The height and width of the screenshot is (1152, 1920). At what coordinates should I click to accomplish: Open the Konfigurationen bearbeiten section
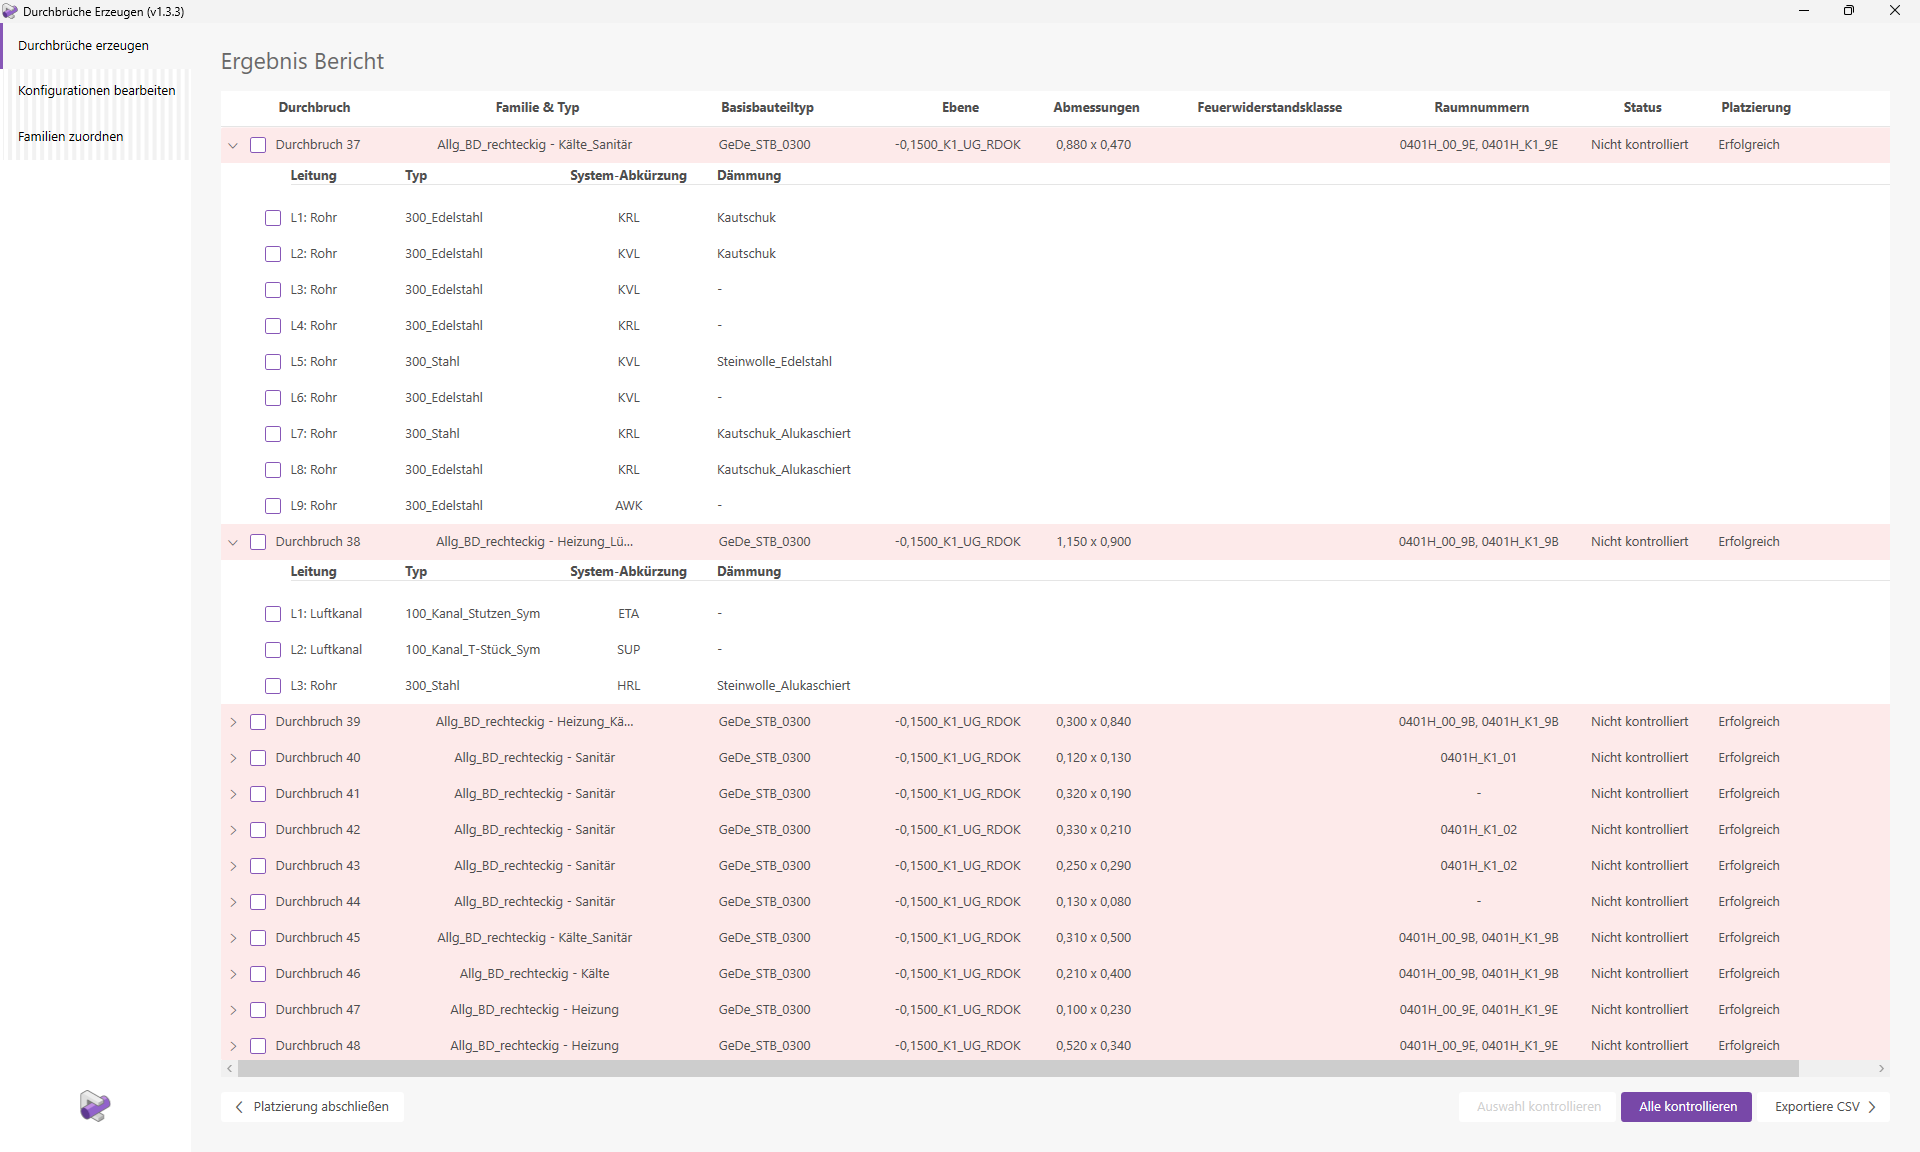(x=97, y=90)
